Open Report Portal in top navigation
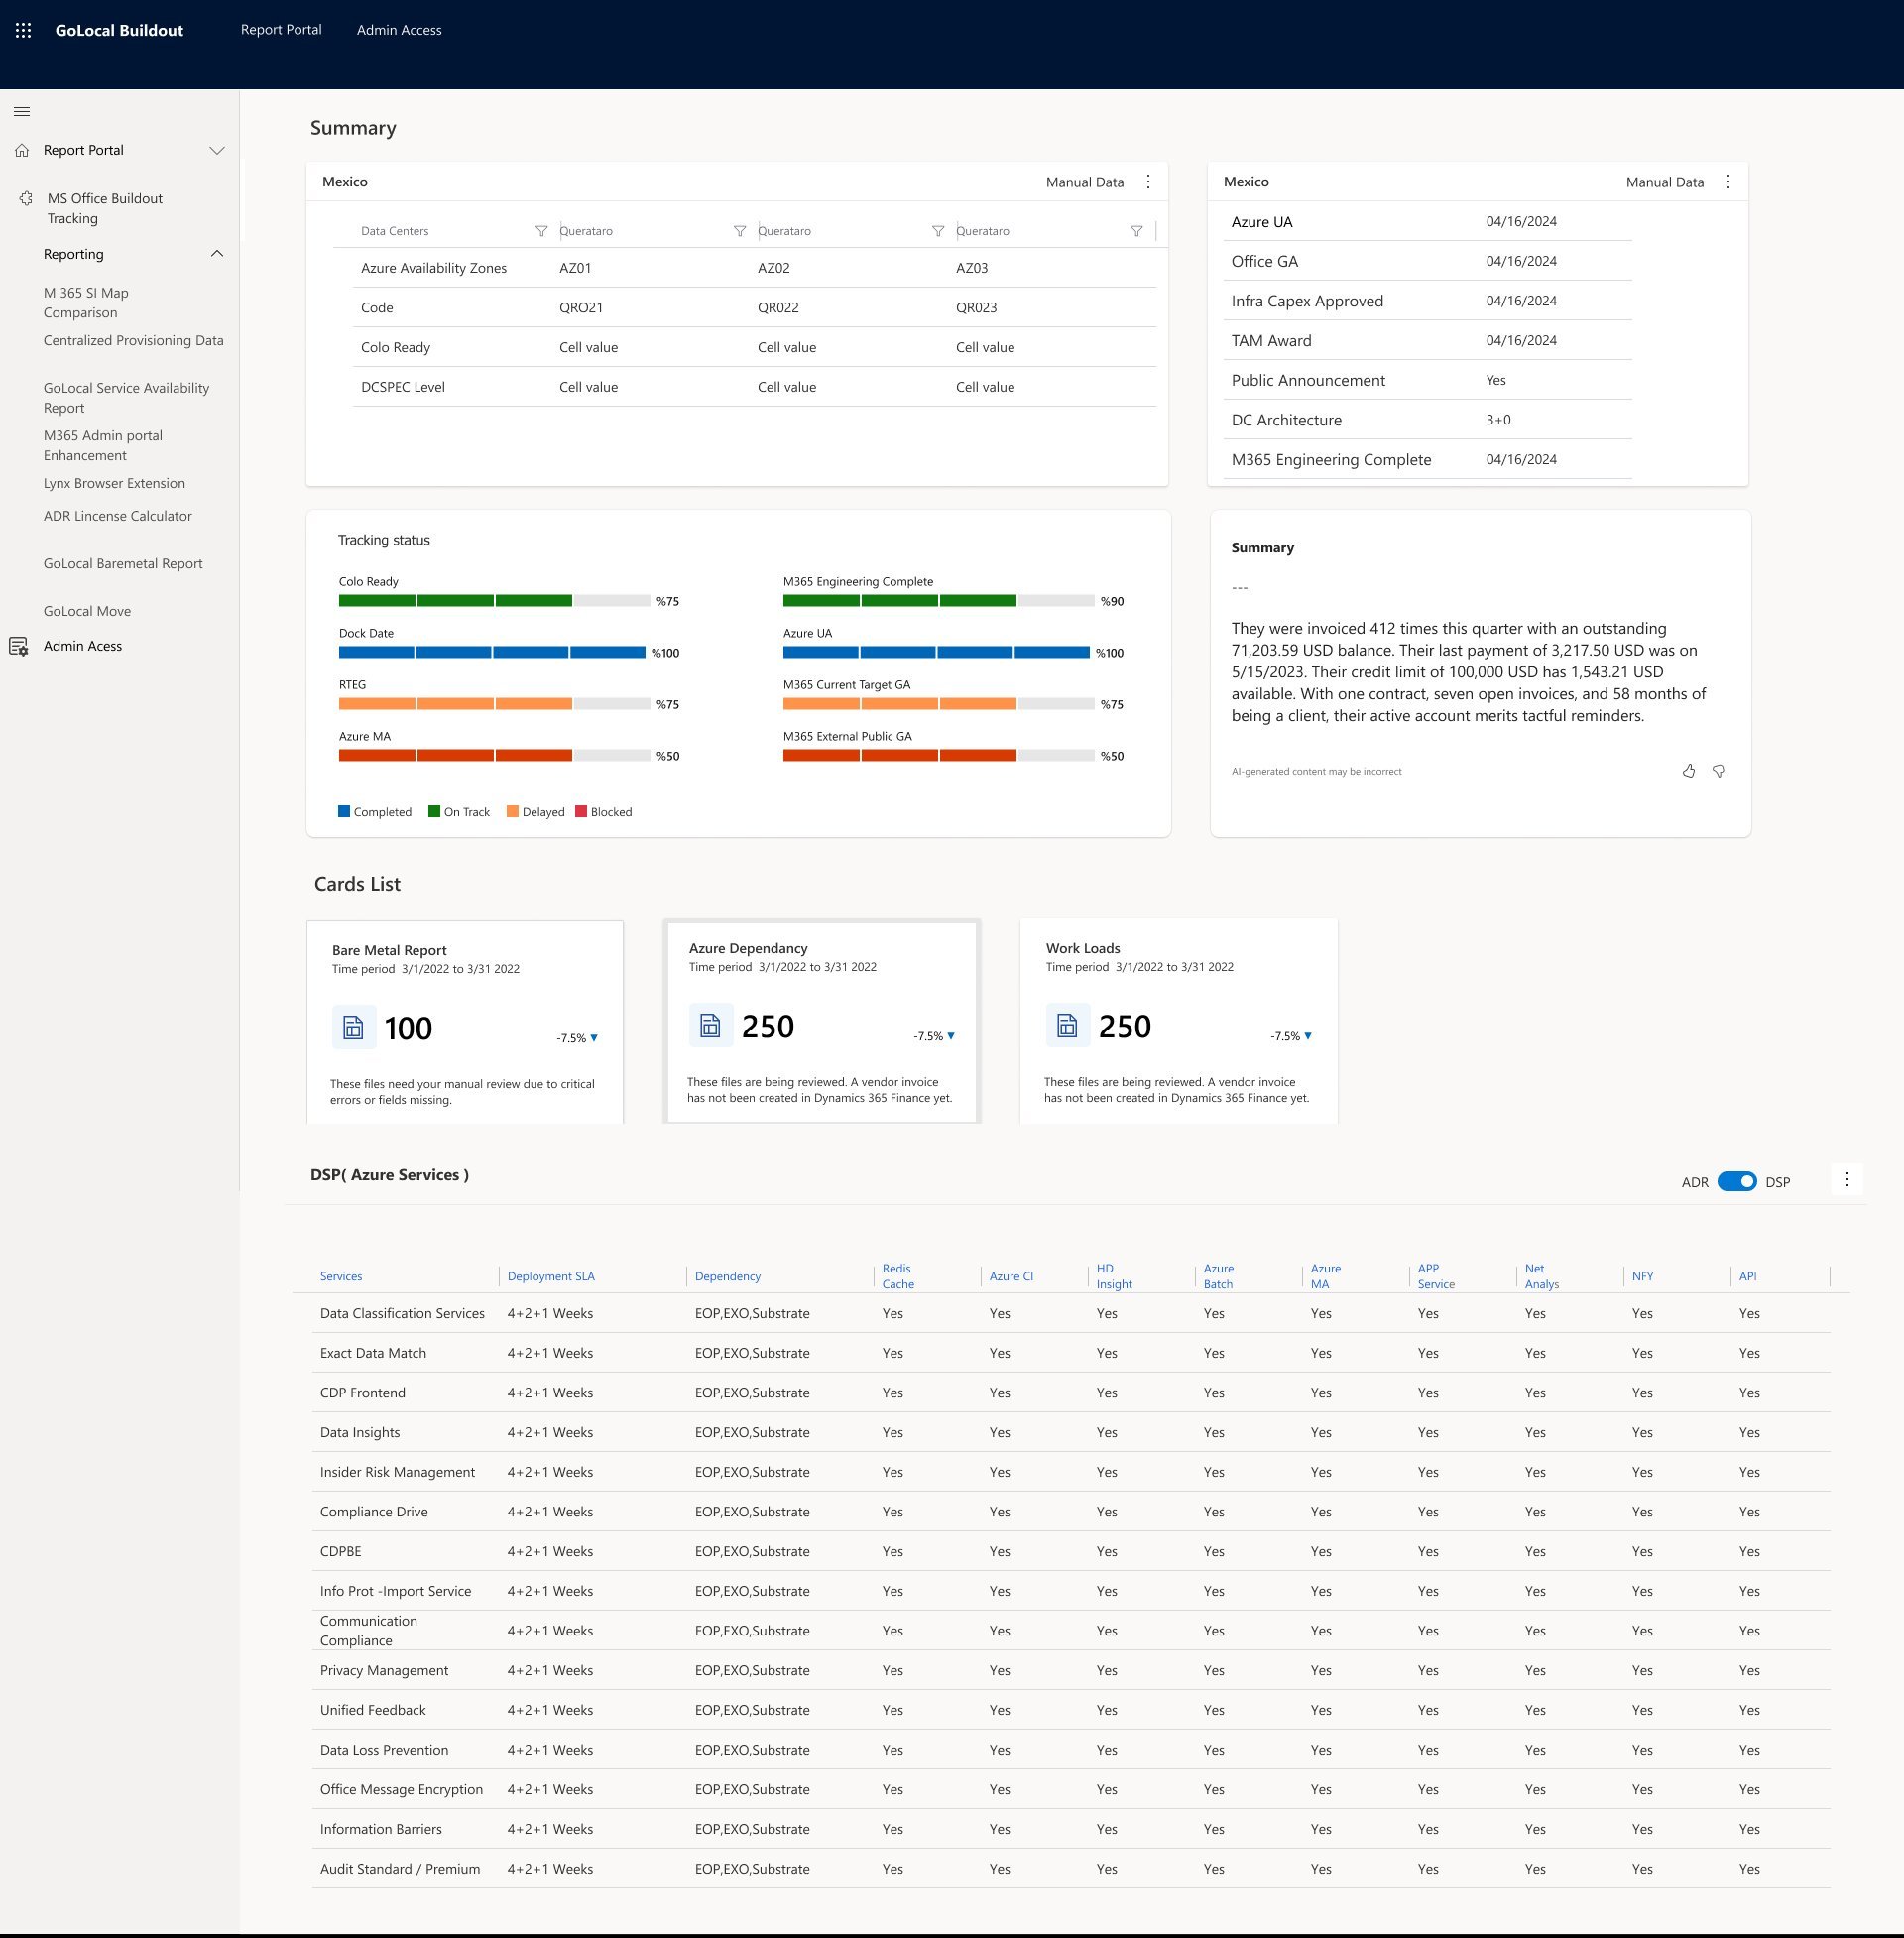 281,30
